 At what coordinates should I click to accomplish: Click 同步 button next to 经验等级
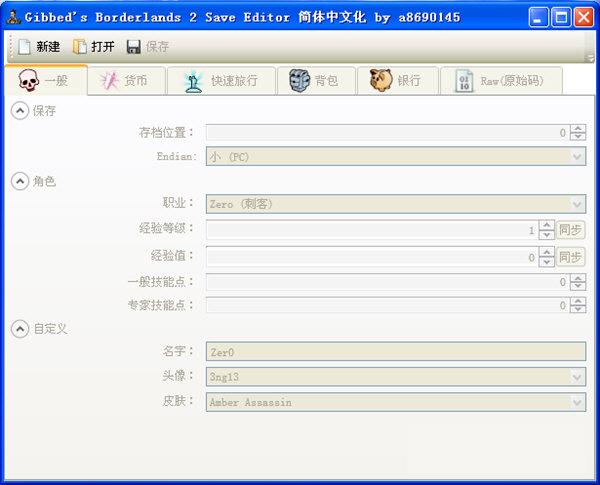point(570,230)
